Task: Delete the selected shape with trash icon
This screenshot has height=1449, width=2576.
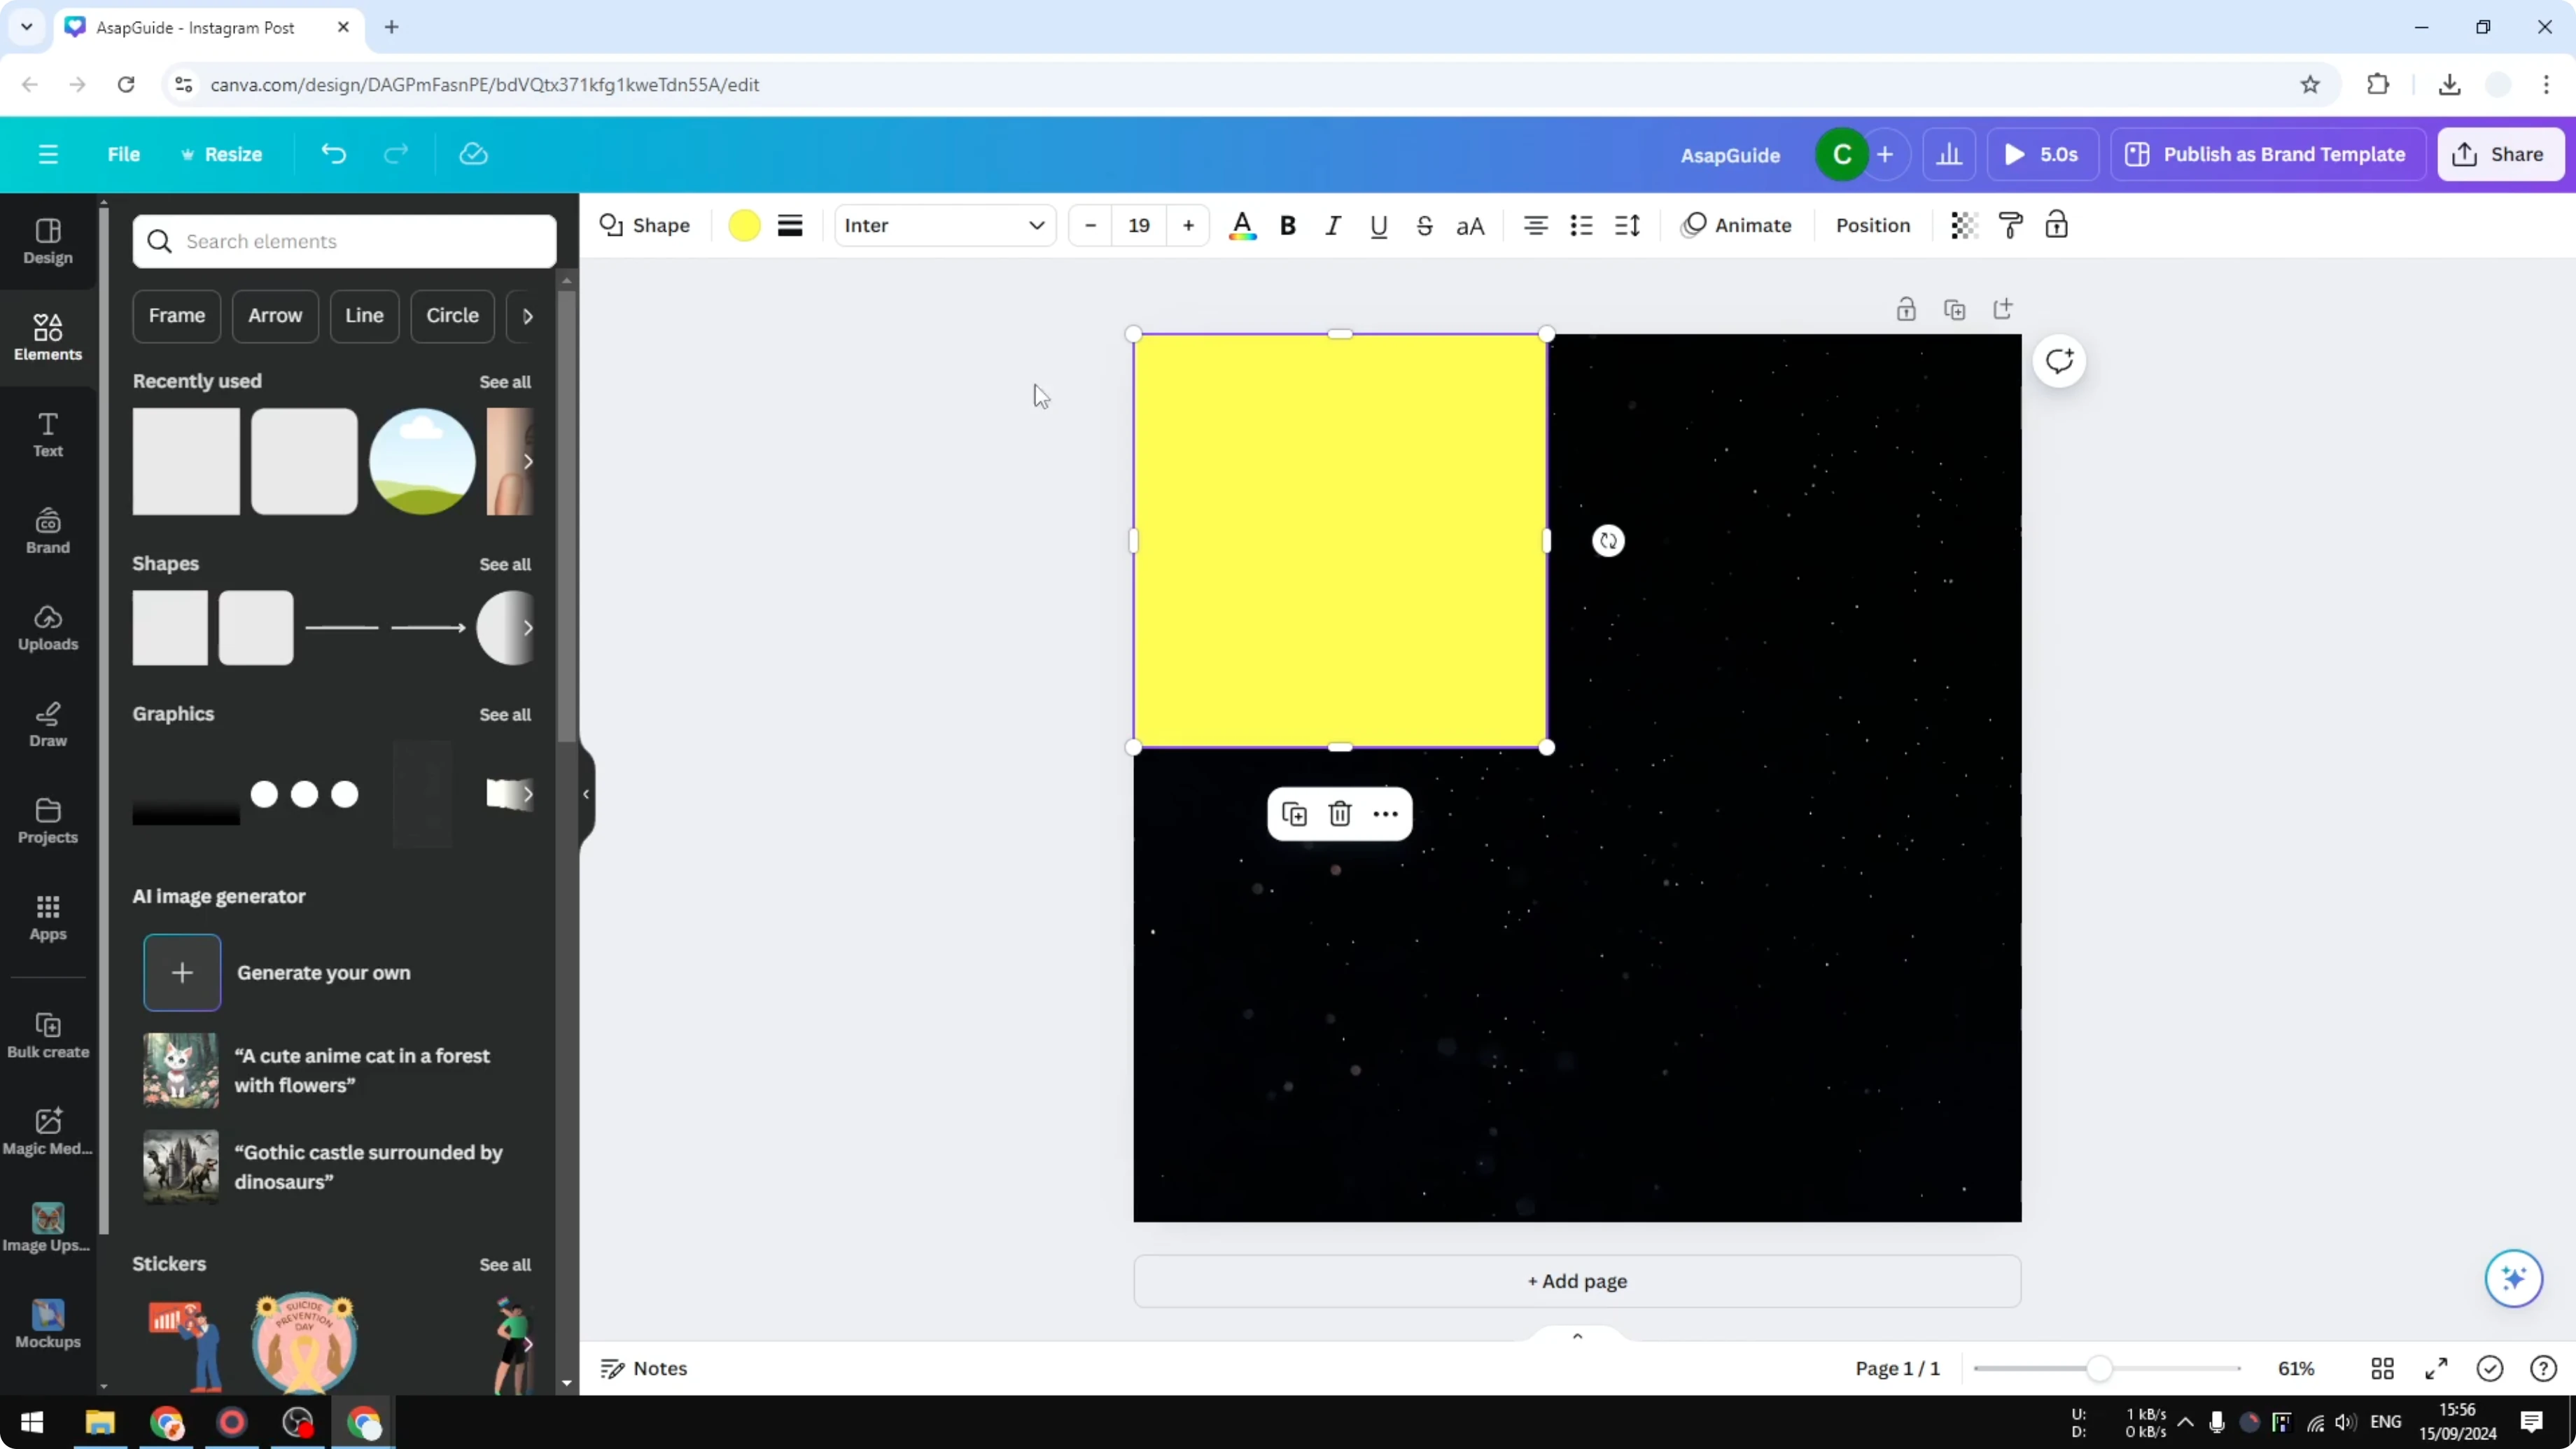Action: click(1340, 814)
